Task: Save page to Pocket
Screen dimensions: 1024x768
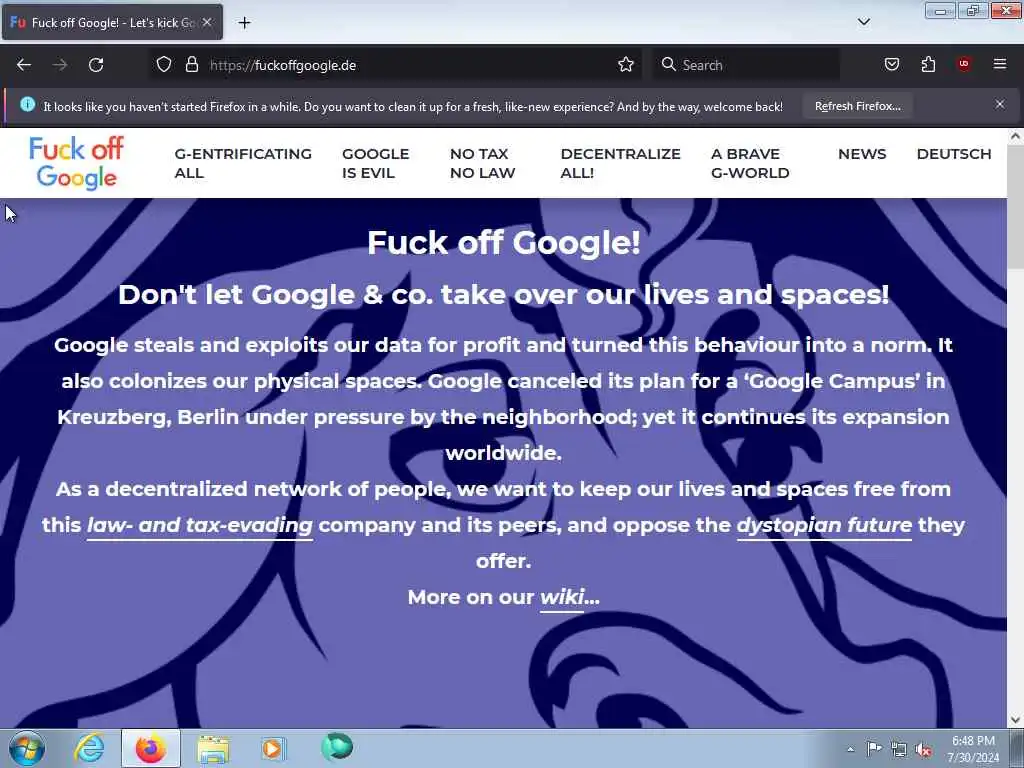Action: pos(891,65)
